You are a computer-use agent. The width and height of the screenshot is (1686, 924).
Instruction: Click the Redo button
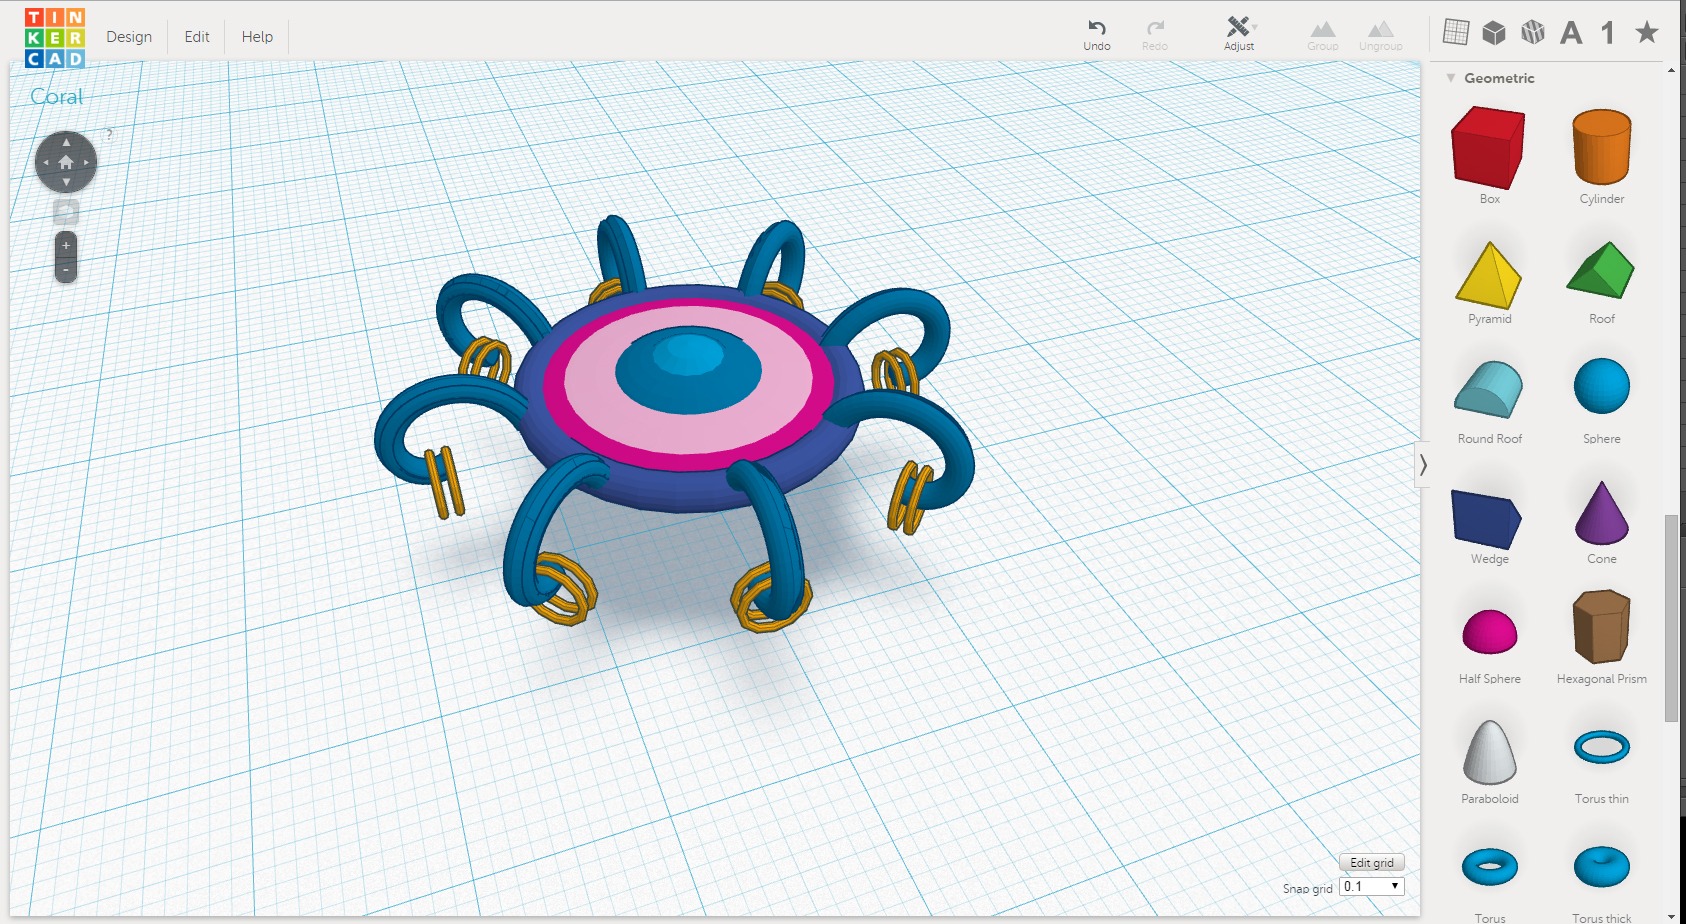(1155, 35)
